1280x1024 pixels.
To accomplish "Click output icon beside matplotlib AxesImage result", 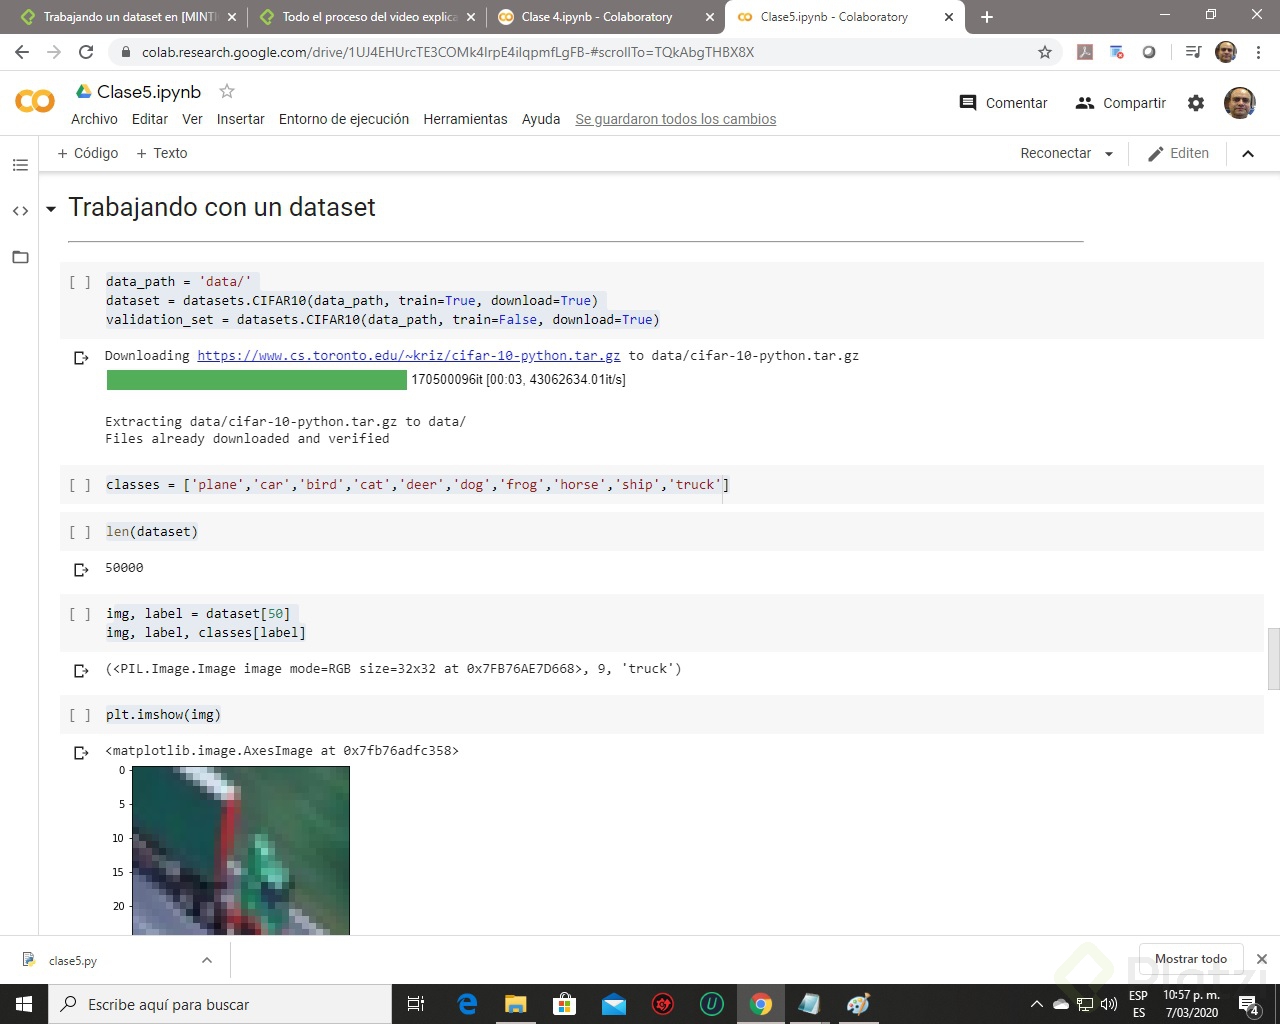I will pos(81,753).
